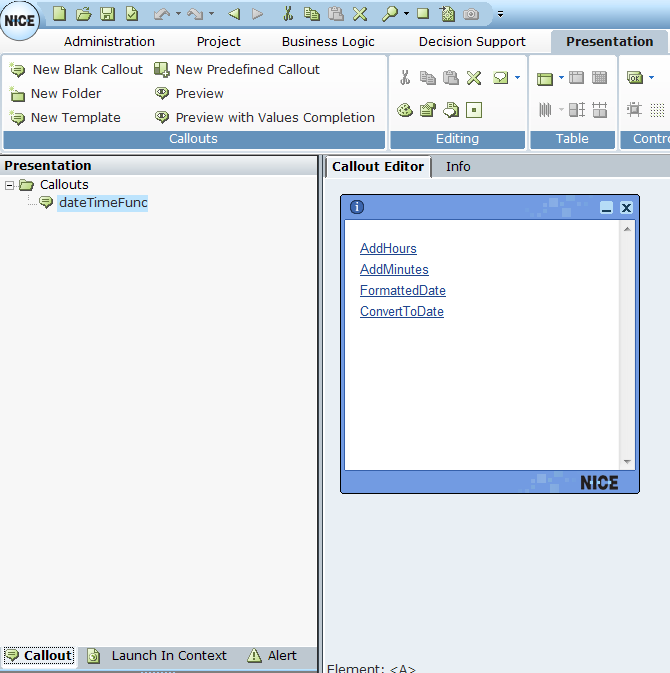Open the Undo dropdown arrow

click(178, 14)
